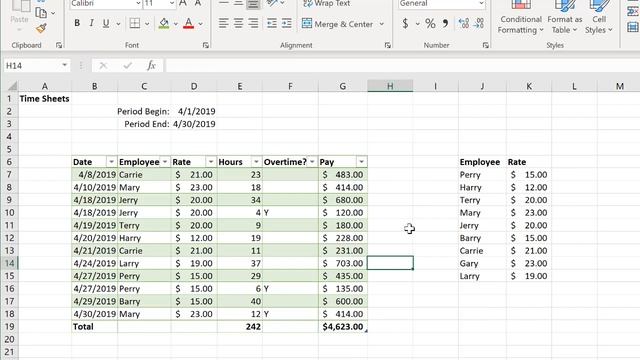
Task: Click Cancel X in formula bar
Action: 103,66
